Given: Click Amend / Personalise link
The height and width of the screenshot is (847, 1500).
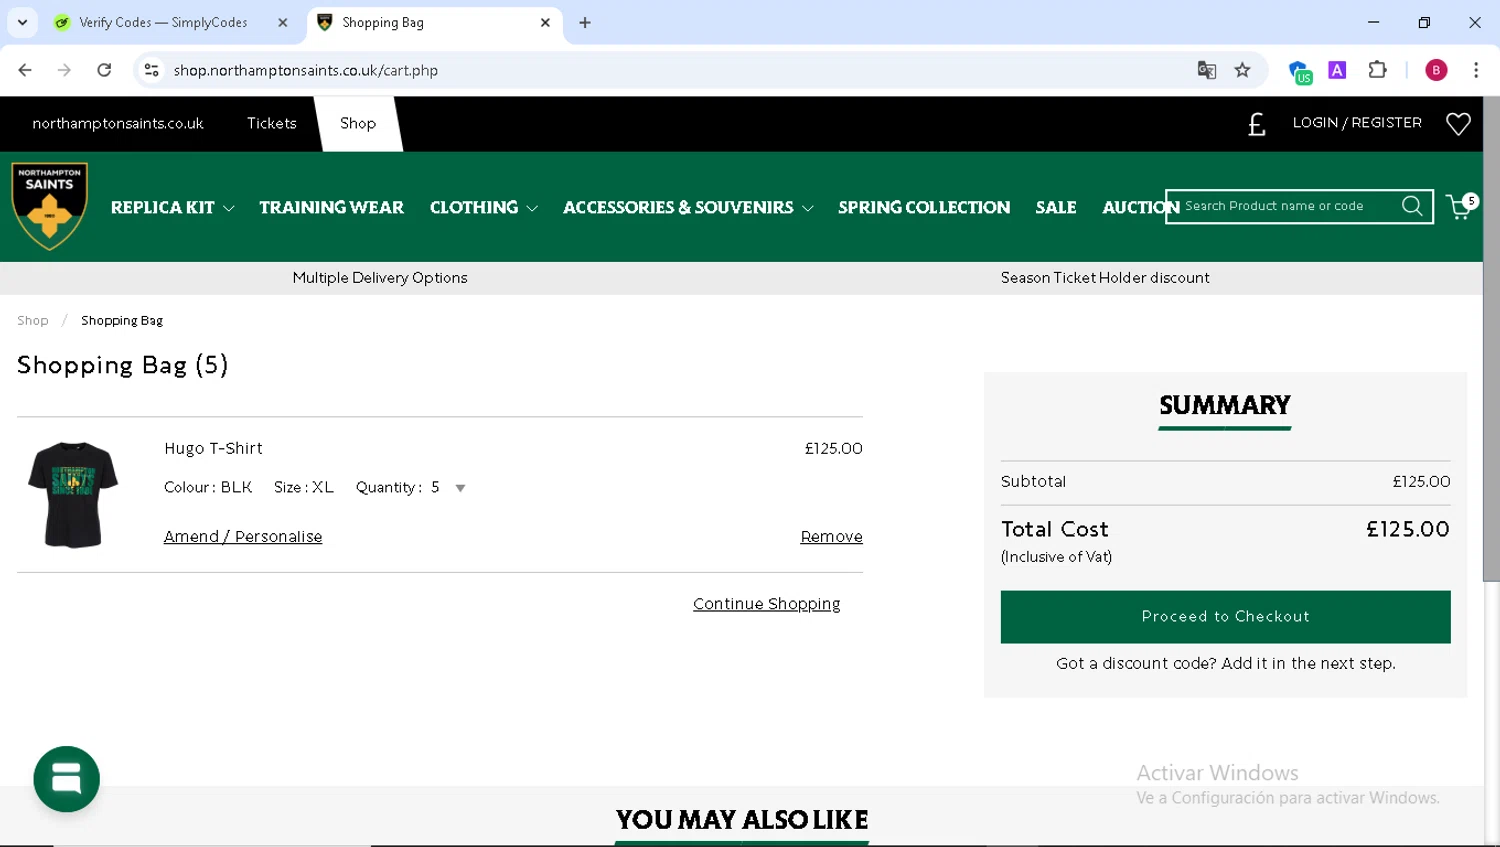Looking at the screenshot, I should (x=243, y=537).
